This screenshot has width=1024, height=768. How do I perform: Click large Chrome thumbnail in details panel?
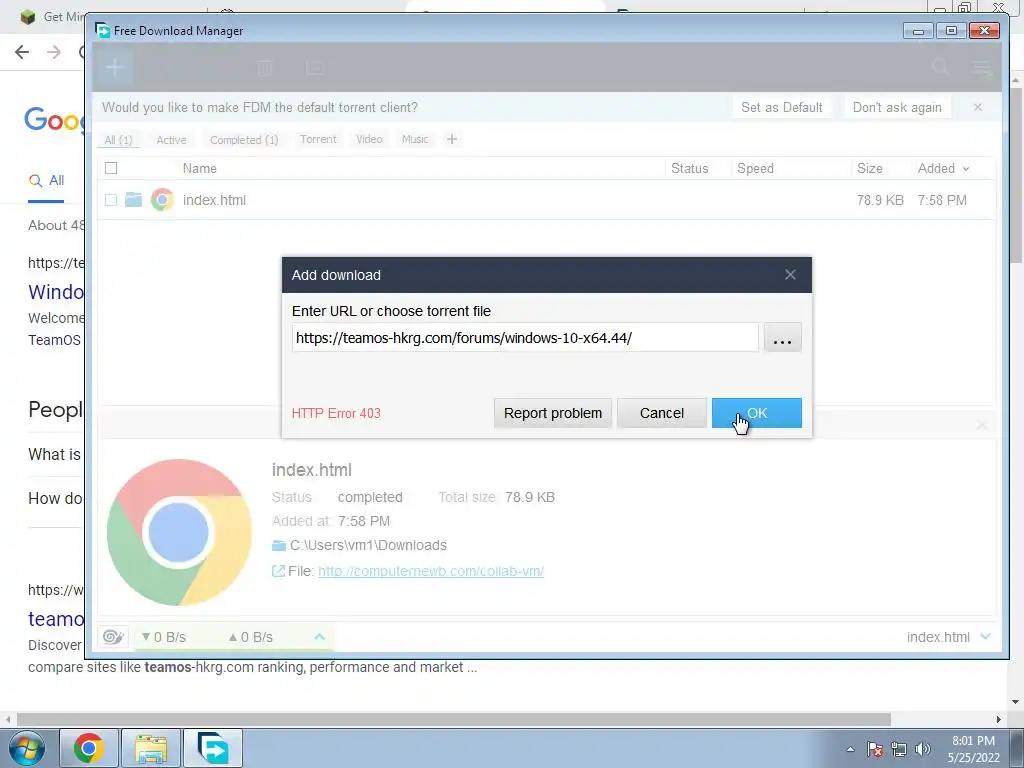pyautogui.click(x=179, y=532)
